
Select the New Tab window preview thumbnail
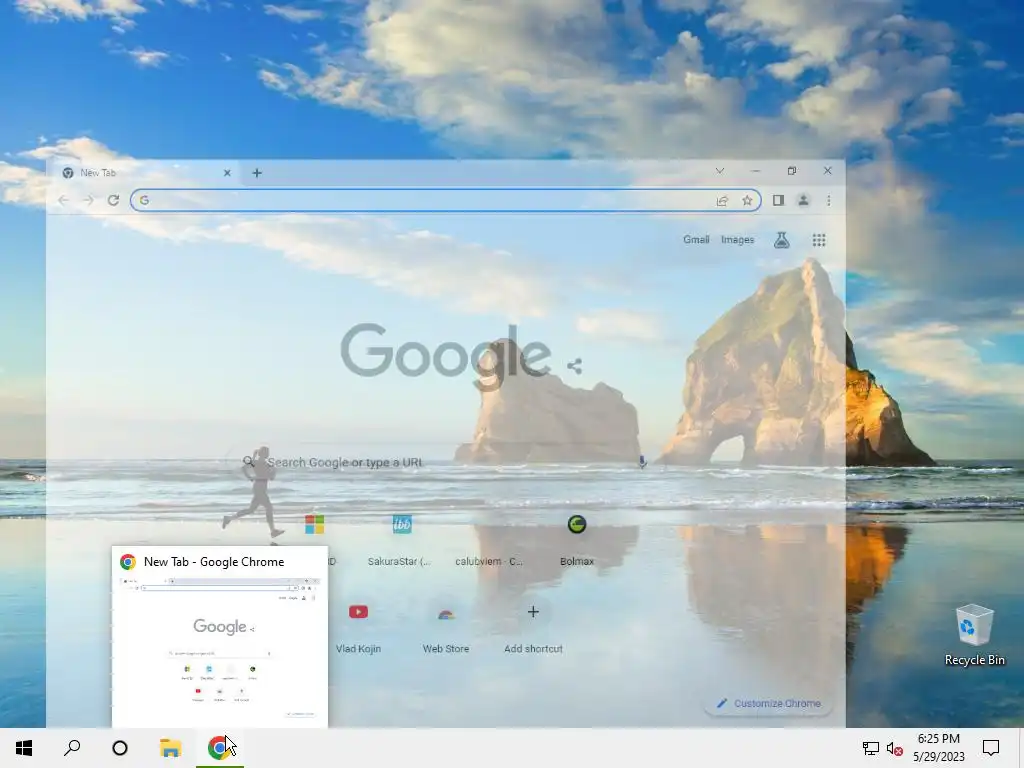tap(220, 637)
